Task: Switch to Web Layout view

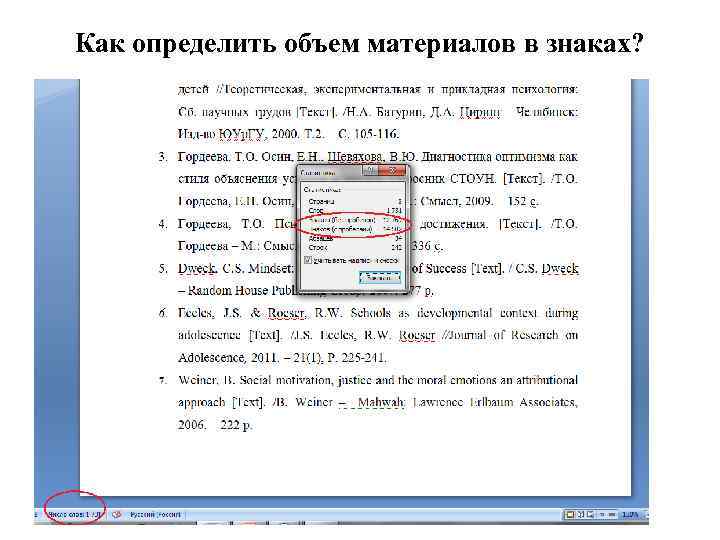Action: coord(591,515)
